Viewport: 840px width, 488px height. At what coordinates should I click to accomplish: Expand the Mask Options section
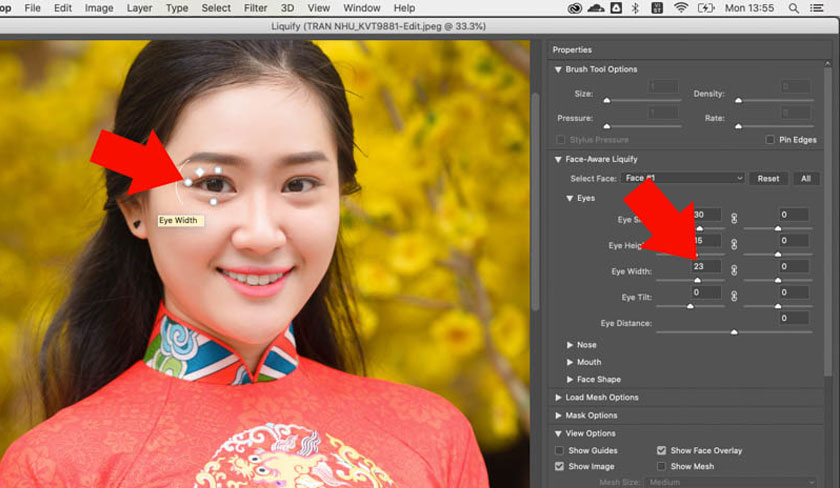point(558,415)
